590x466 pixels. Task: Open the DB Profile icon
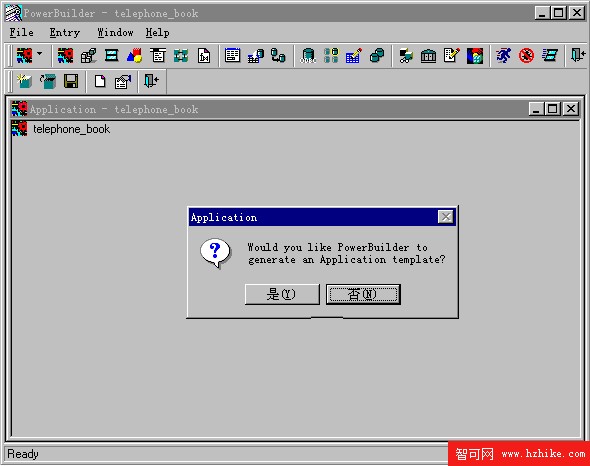(331, 56)
